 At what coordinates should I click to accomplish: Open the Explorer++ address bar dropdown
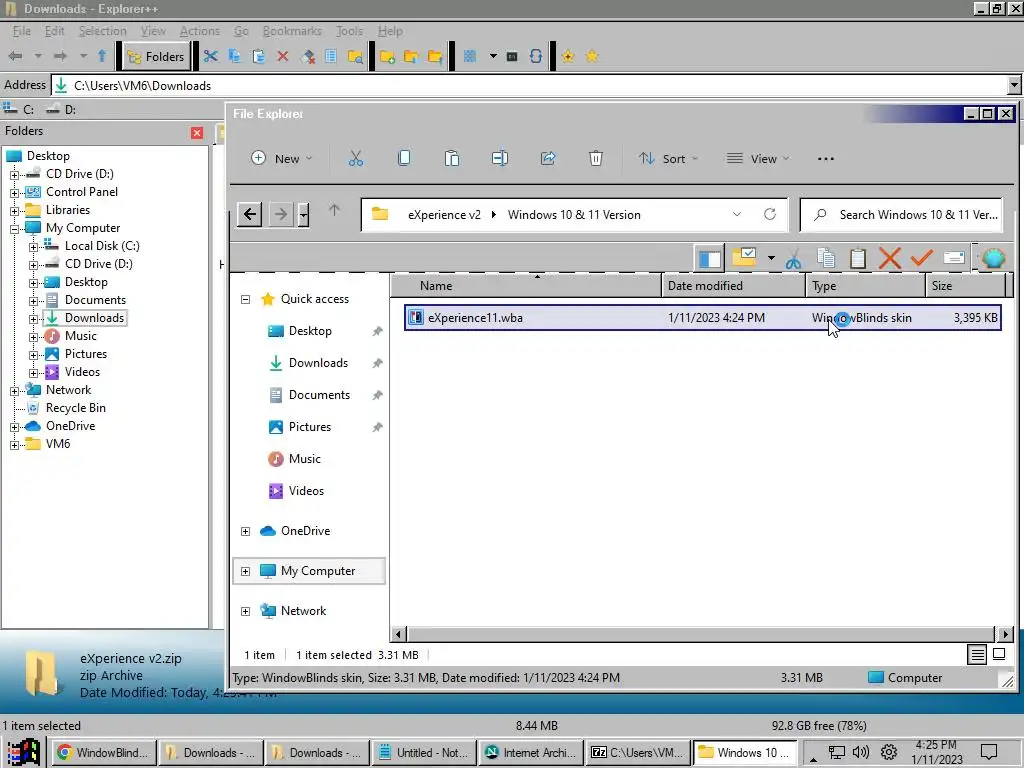[1014, 85]
